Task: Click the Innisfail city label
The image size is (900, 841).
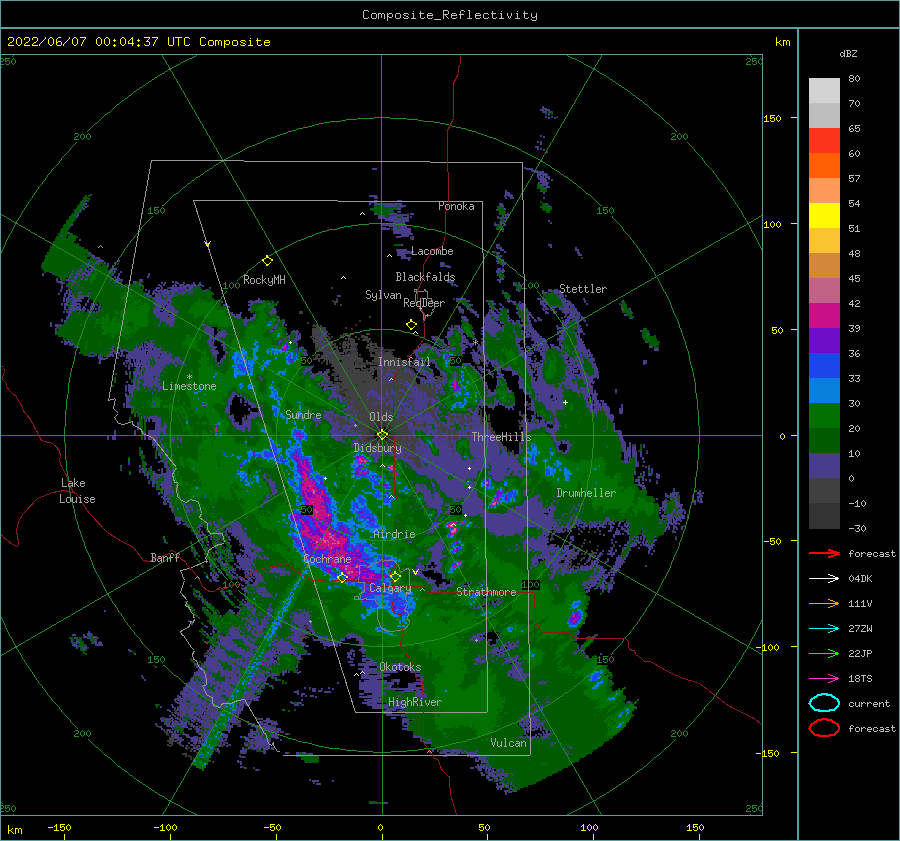Action: pyautogui.click(x=404, y=362)
